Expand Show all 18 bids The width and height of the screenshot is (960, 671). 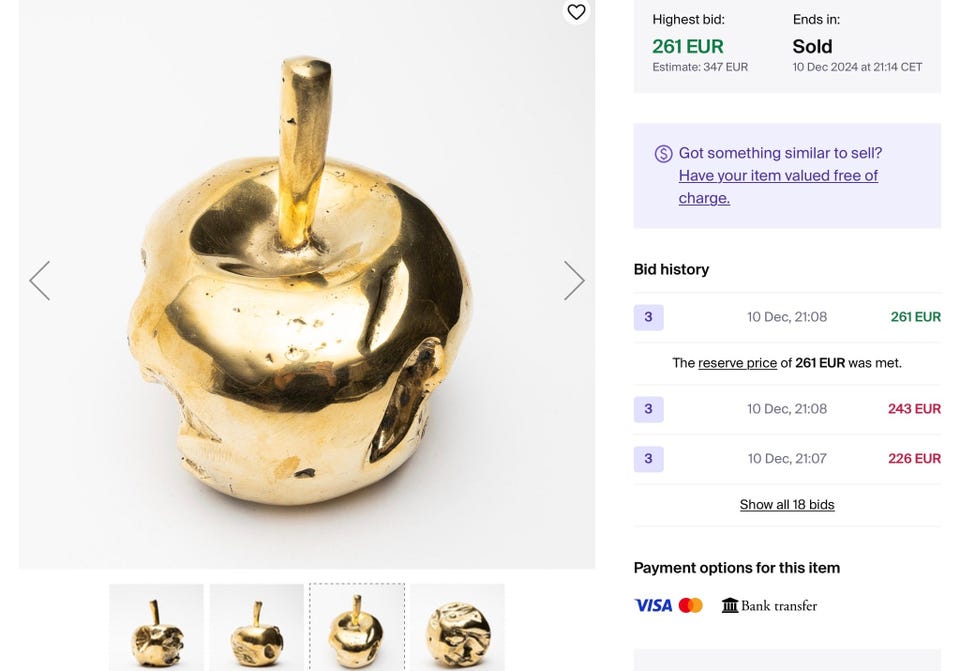tap(787, 505)
